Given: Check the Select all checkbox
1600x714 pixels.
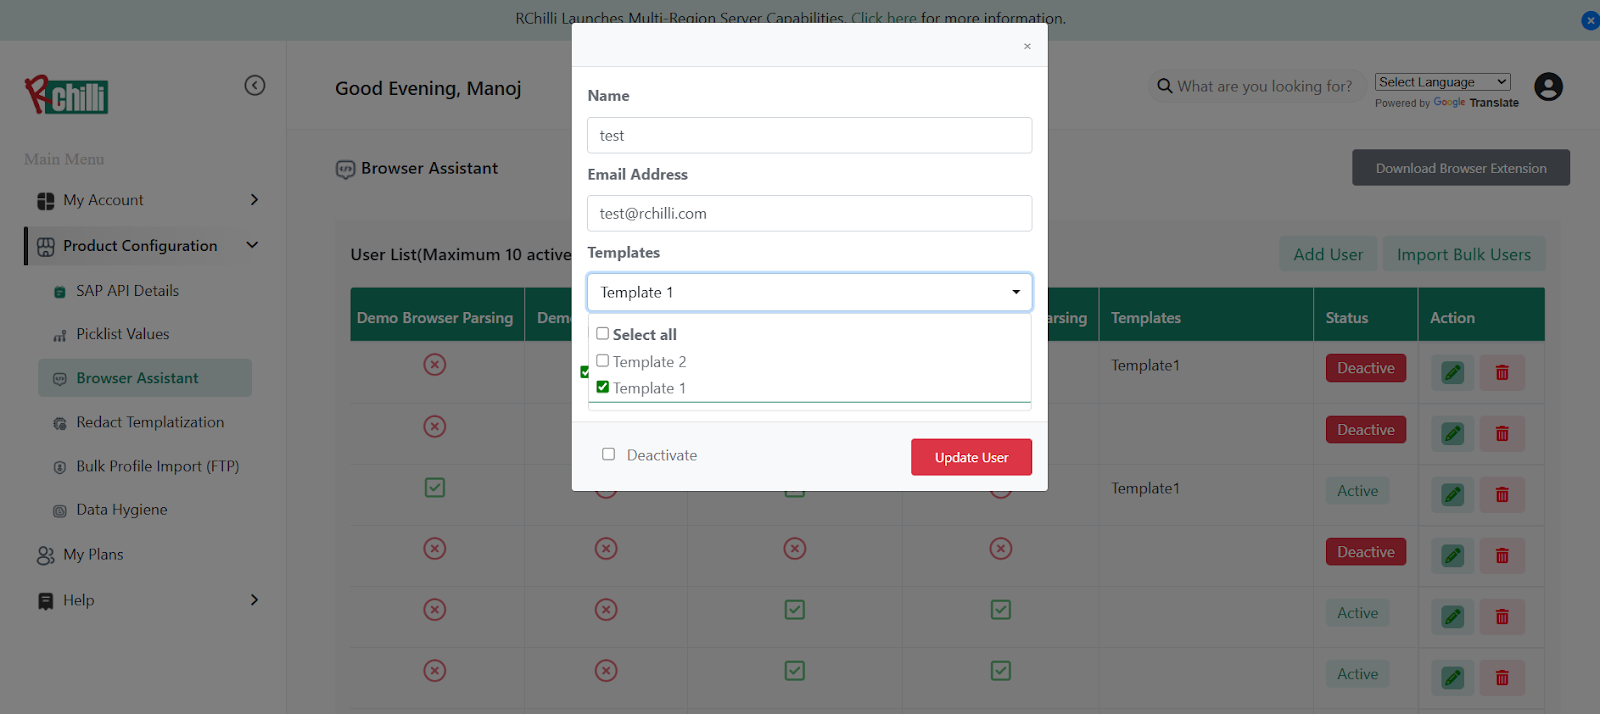Looking at the screenshot, I should tap(603, 334).
